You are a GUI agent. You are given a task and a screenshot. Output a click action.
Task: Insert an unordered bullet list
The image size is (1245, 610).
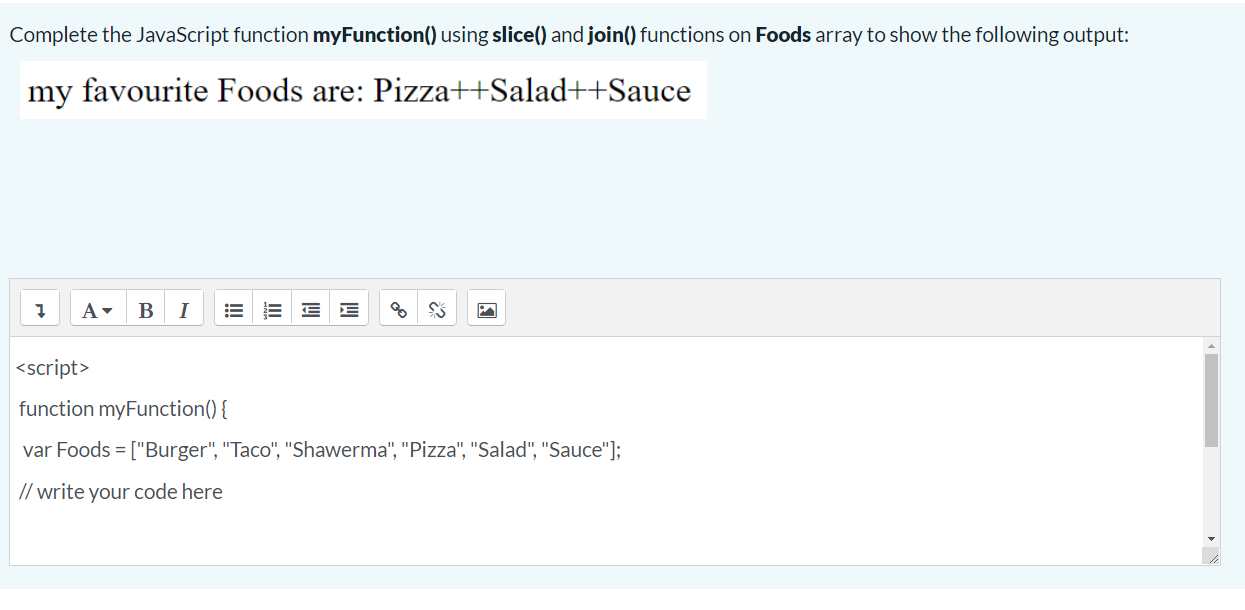pos(233,309)
